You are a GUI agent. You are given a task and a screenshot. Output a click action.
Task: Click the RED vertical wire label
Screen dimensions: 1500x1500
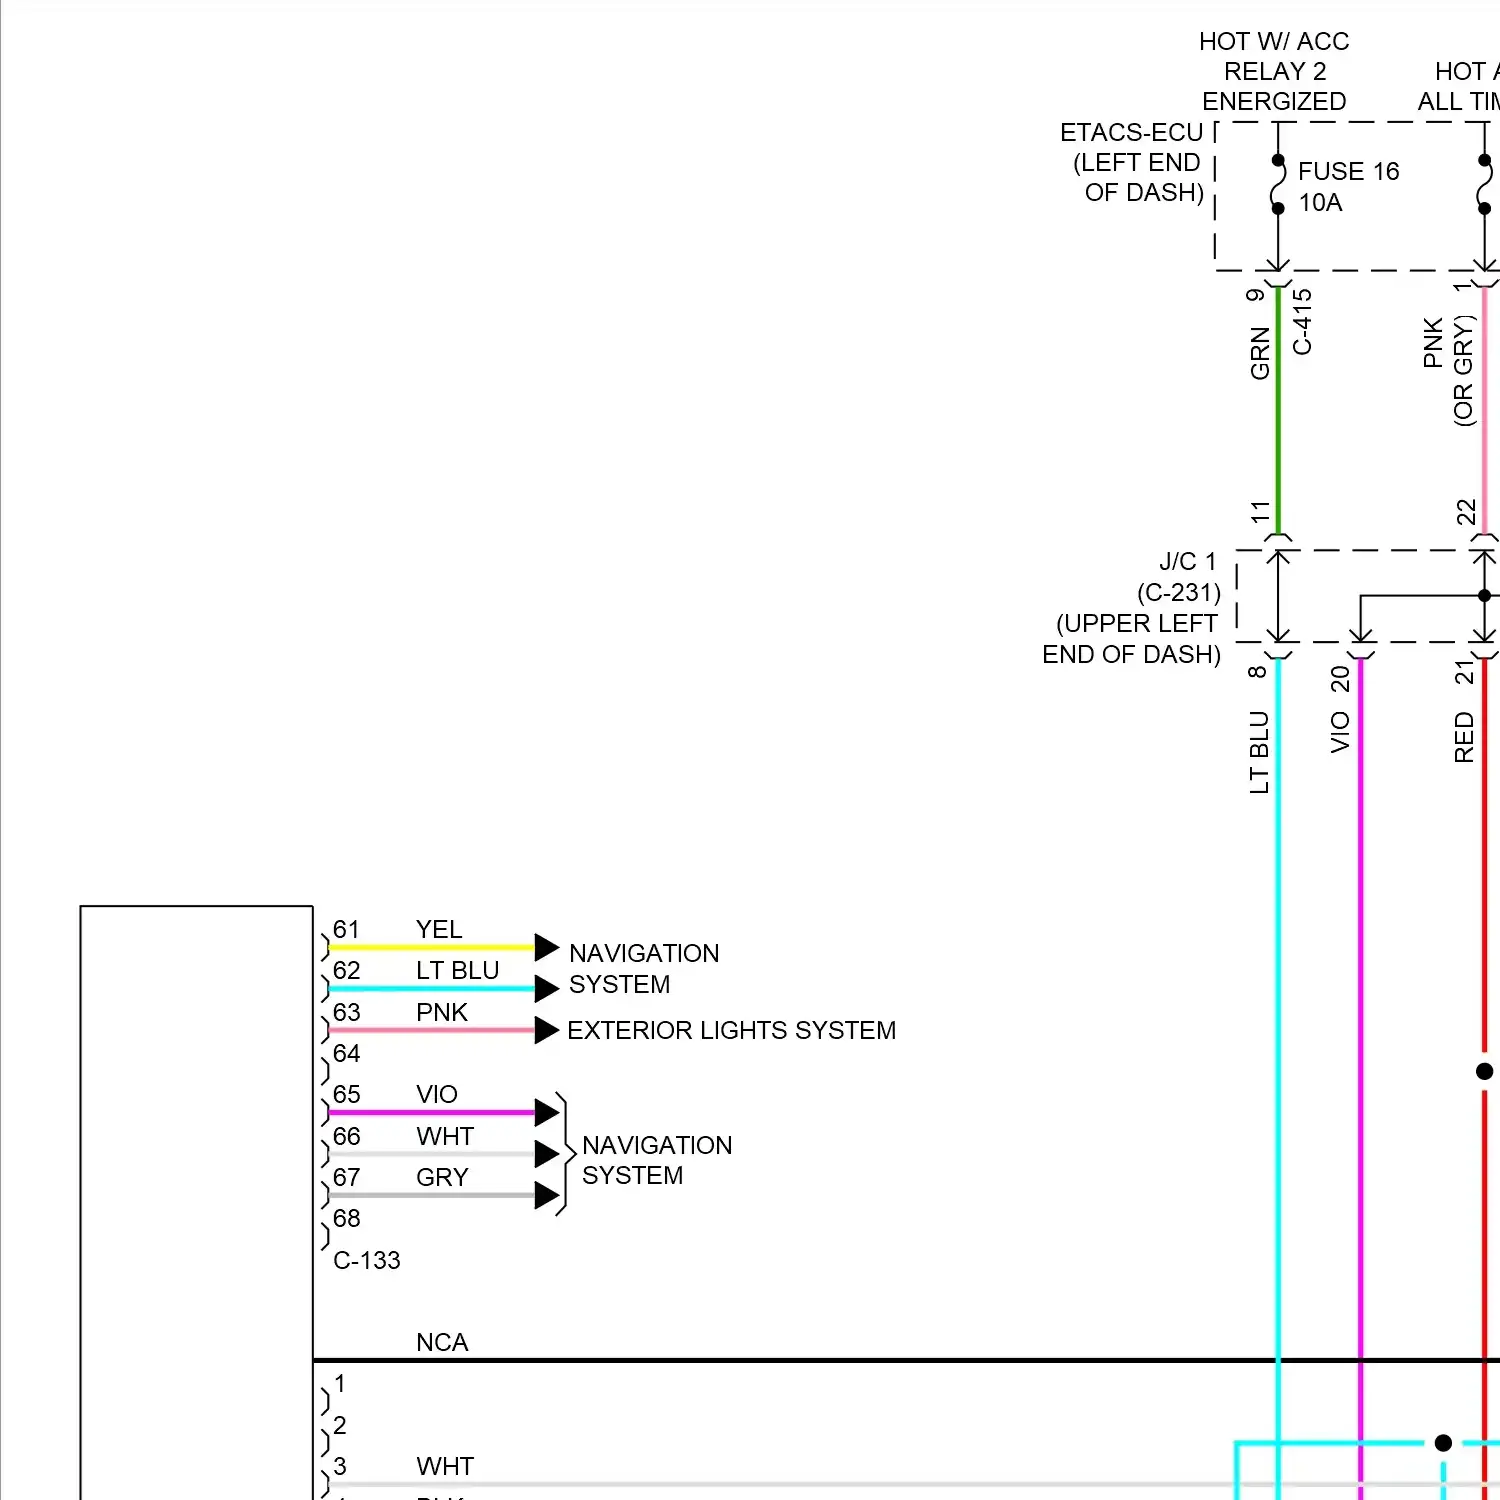(x=1464, y=737)
